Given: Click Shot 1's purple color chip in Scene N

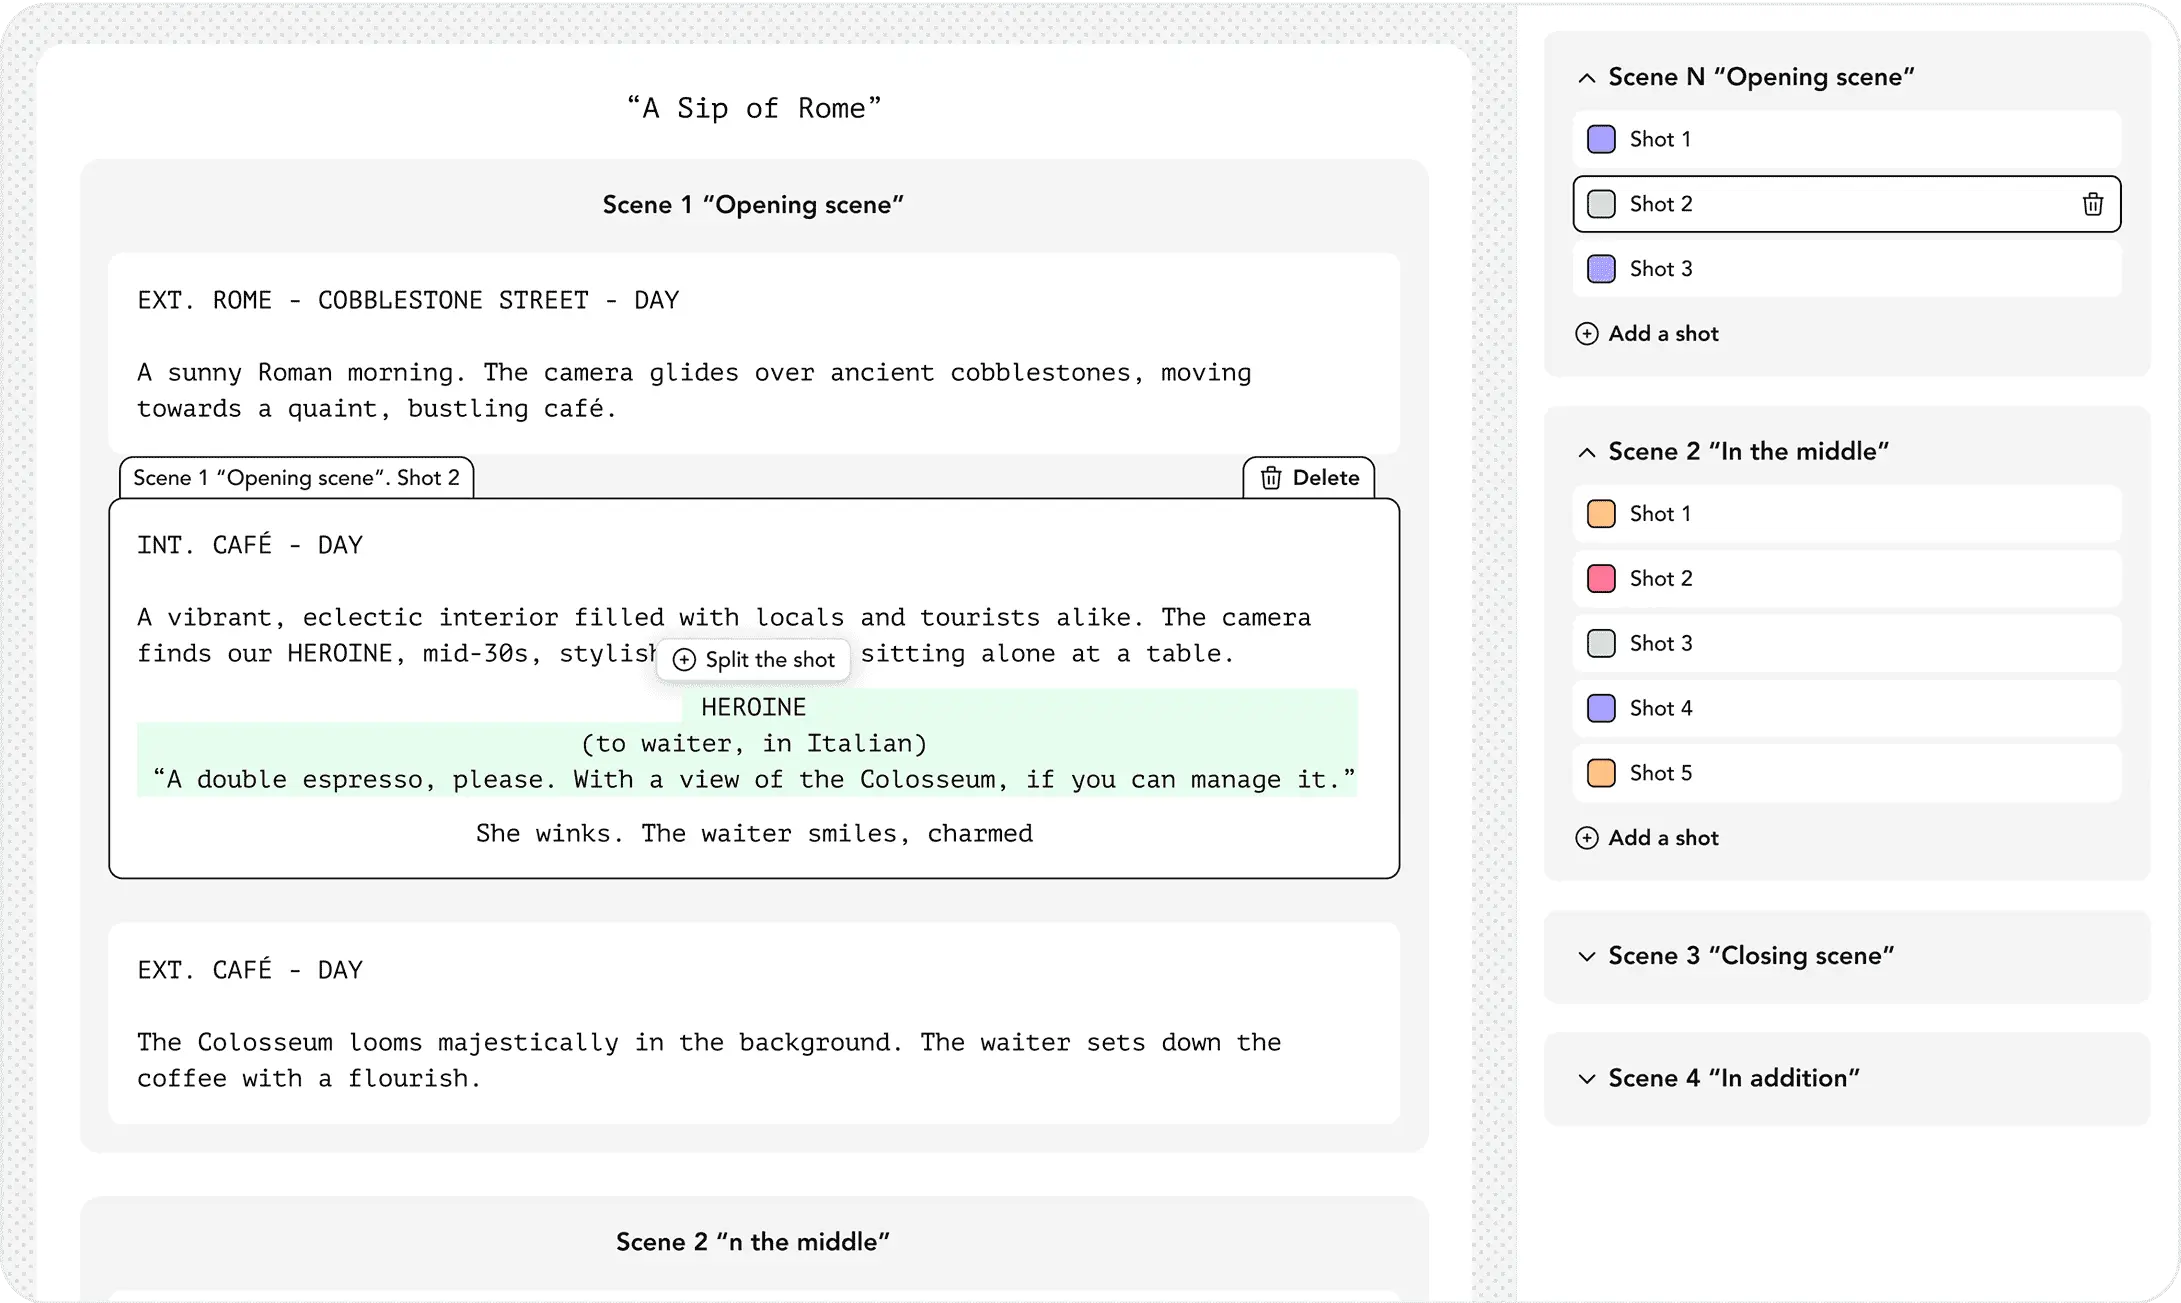Looking at the screenshot, I should click(1601, 139).
